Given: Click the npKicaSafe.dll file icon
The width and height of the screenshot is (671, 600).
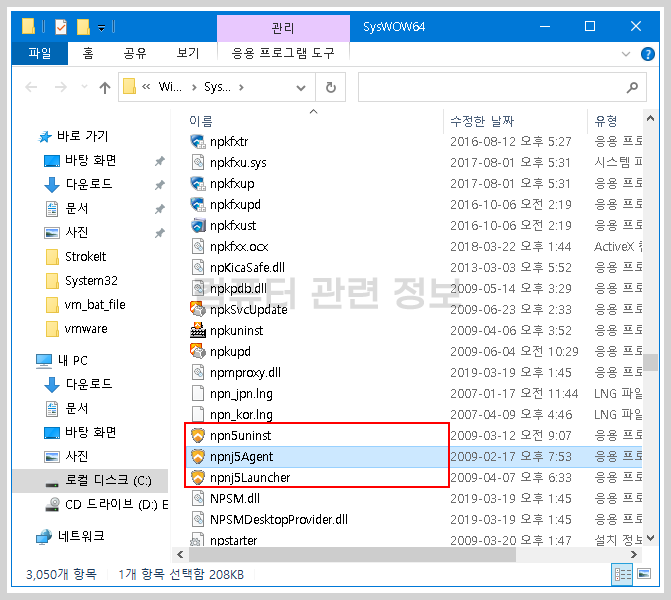Looking at the screenshot, I should [x=197, y=267].
